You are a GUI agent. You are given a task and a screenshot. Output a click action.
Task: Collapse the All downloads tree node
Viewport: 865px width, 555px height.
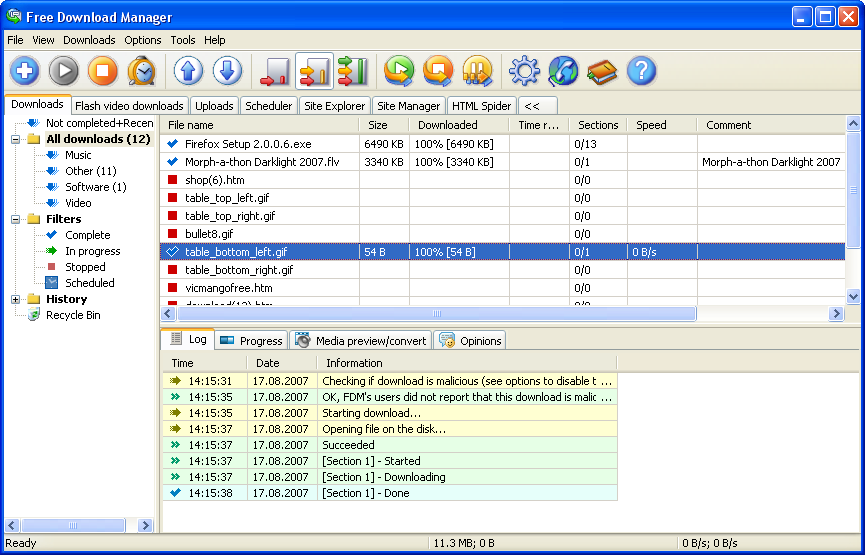click(17, 139)
